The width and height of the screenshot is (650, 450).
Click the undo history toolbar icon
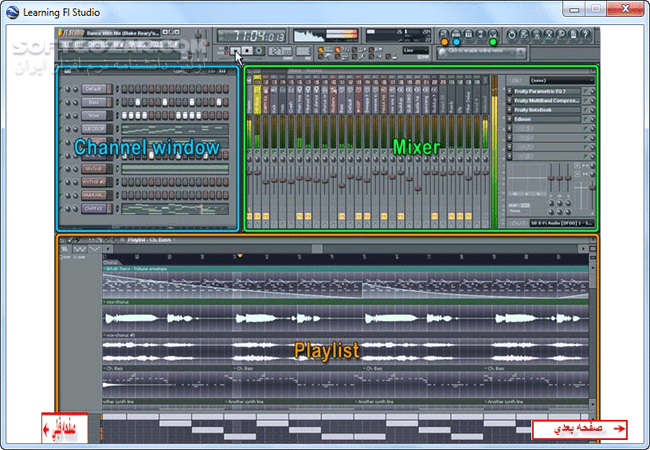click(x=512, y=35)
